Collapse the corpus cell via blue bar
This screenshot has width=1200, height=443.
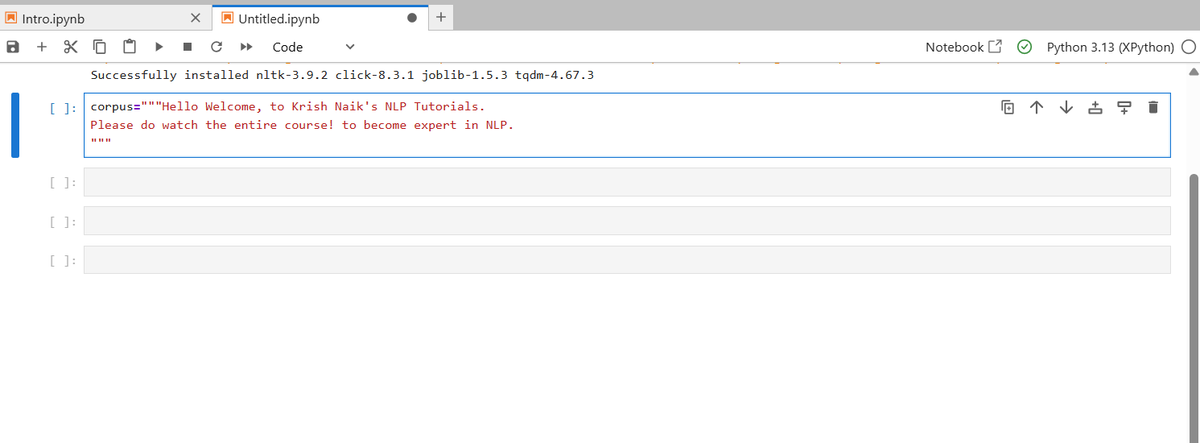click(x=15, y=125)
